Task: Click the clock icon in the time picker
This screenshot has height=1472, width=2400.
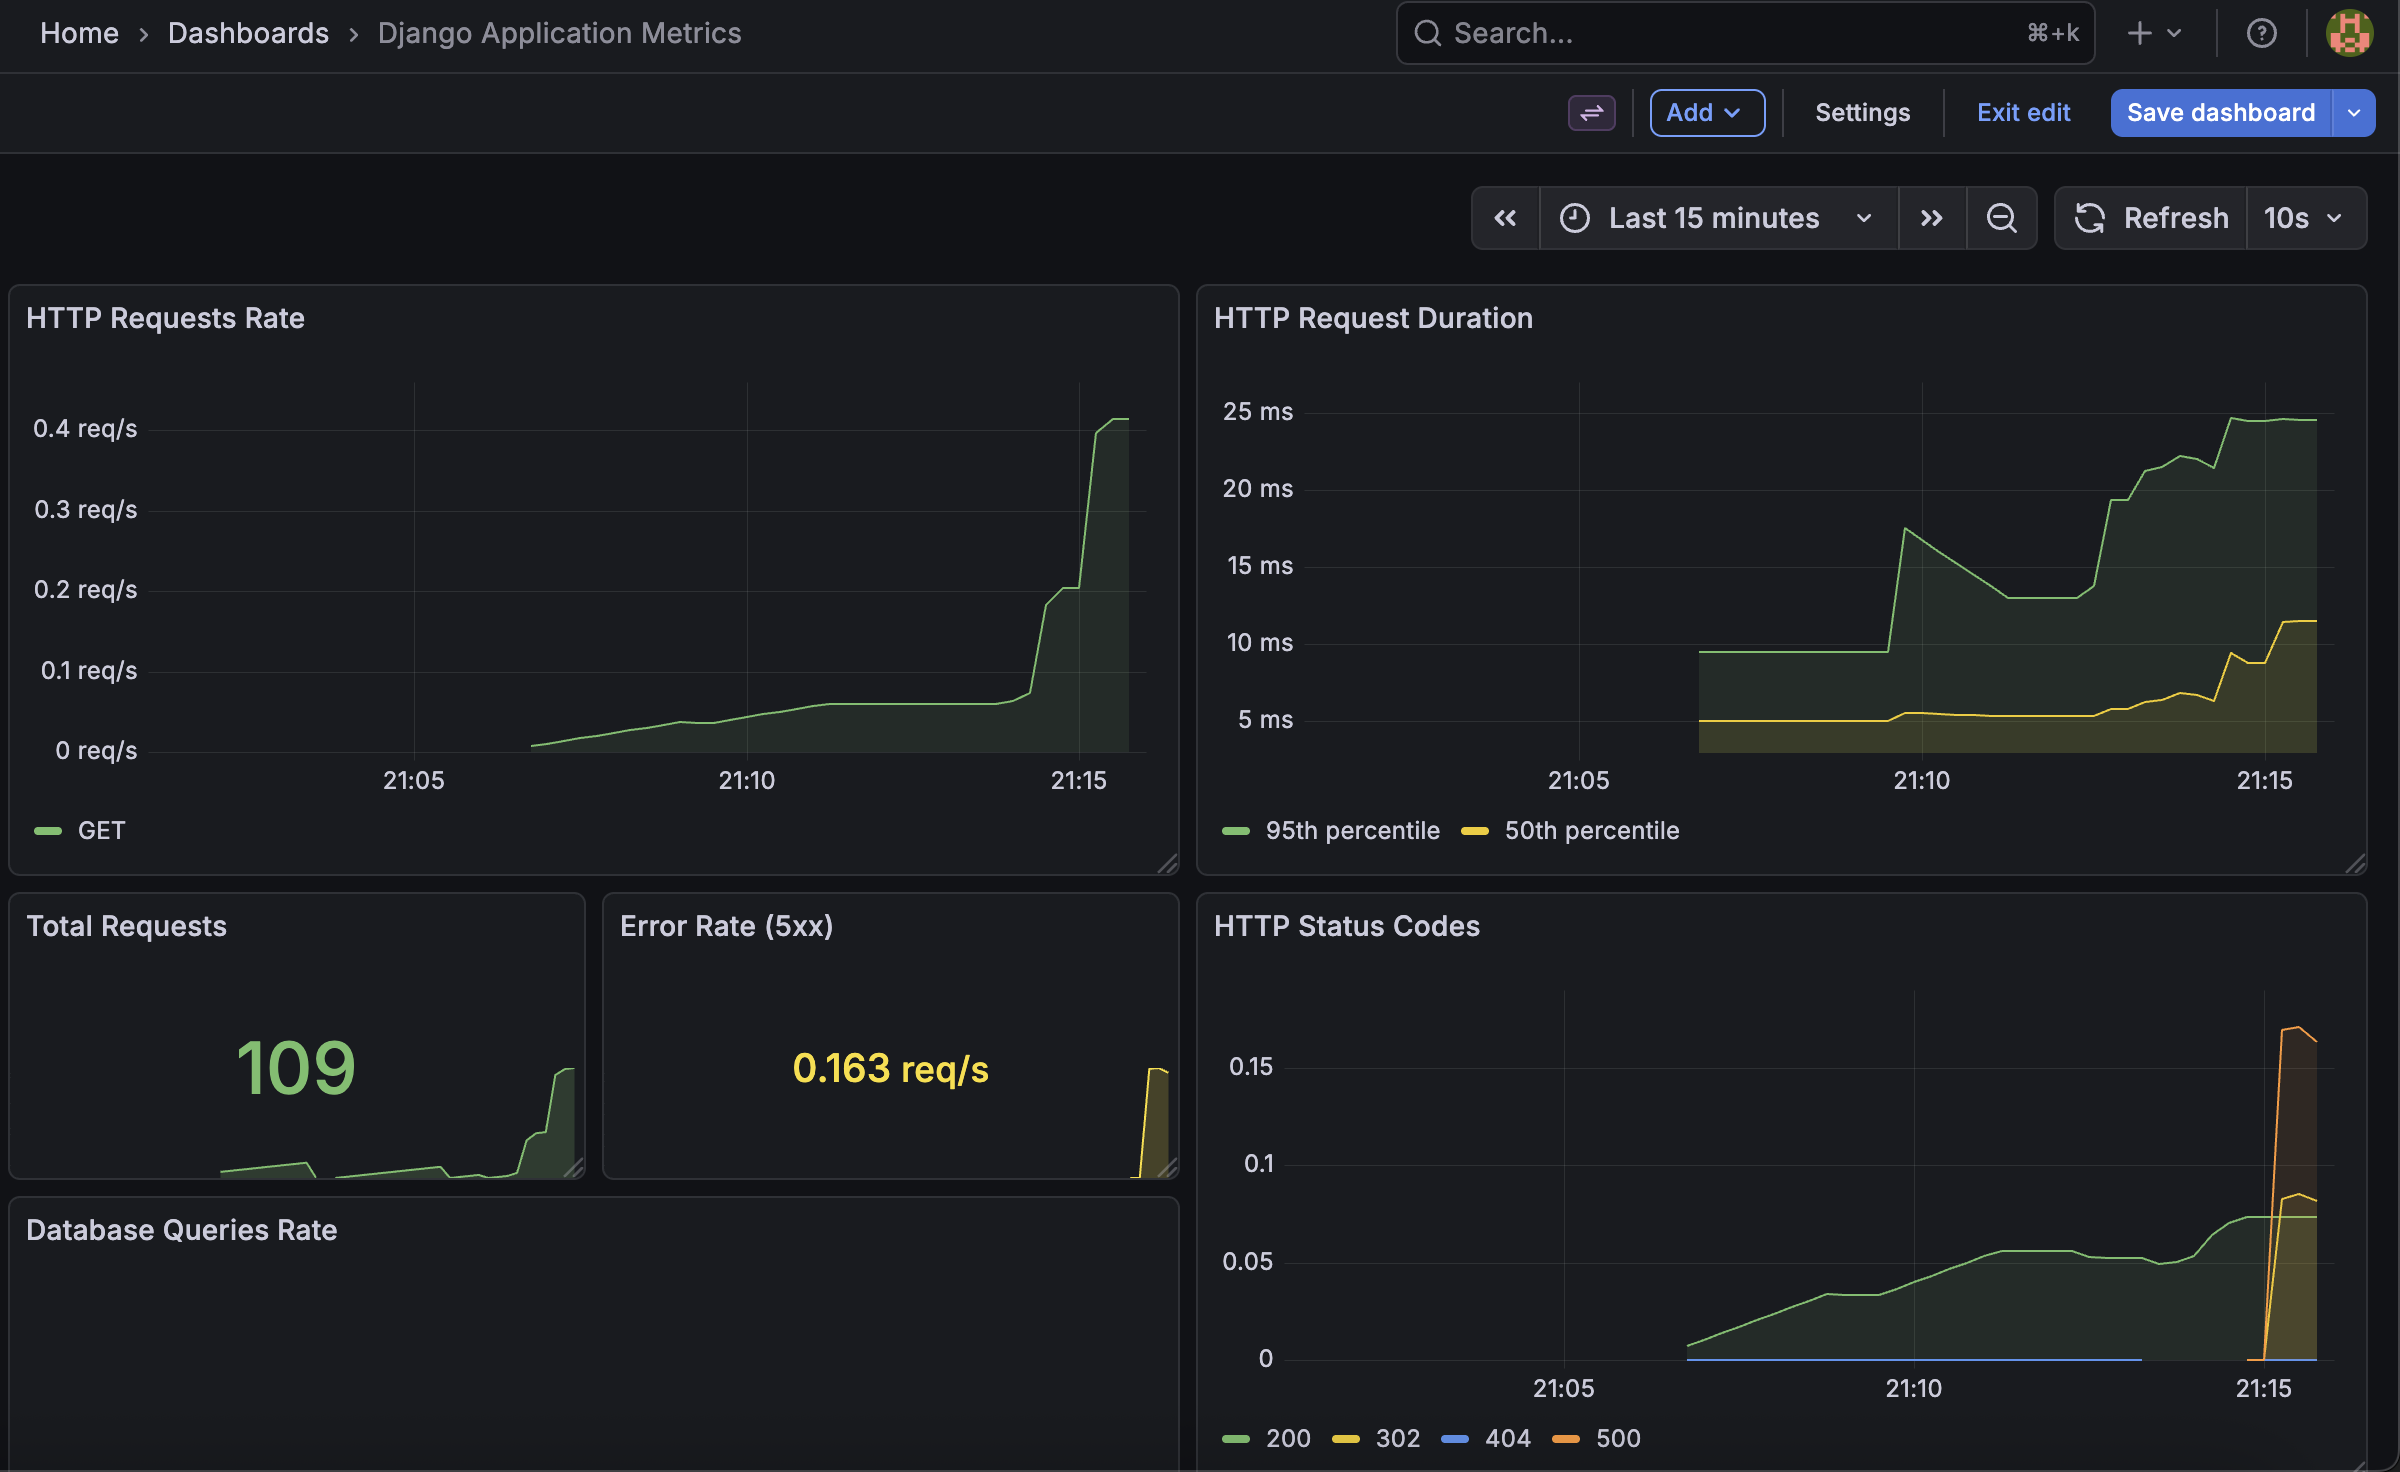Action: [x=1574, y=217]
